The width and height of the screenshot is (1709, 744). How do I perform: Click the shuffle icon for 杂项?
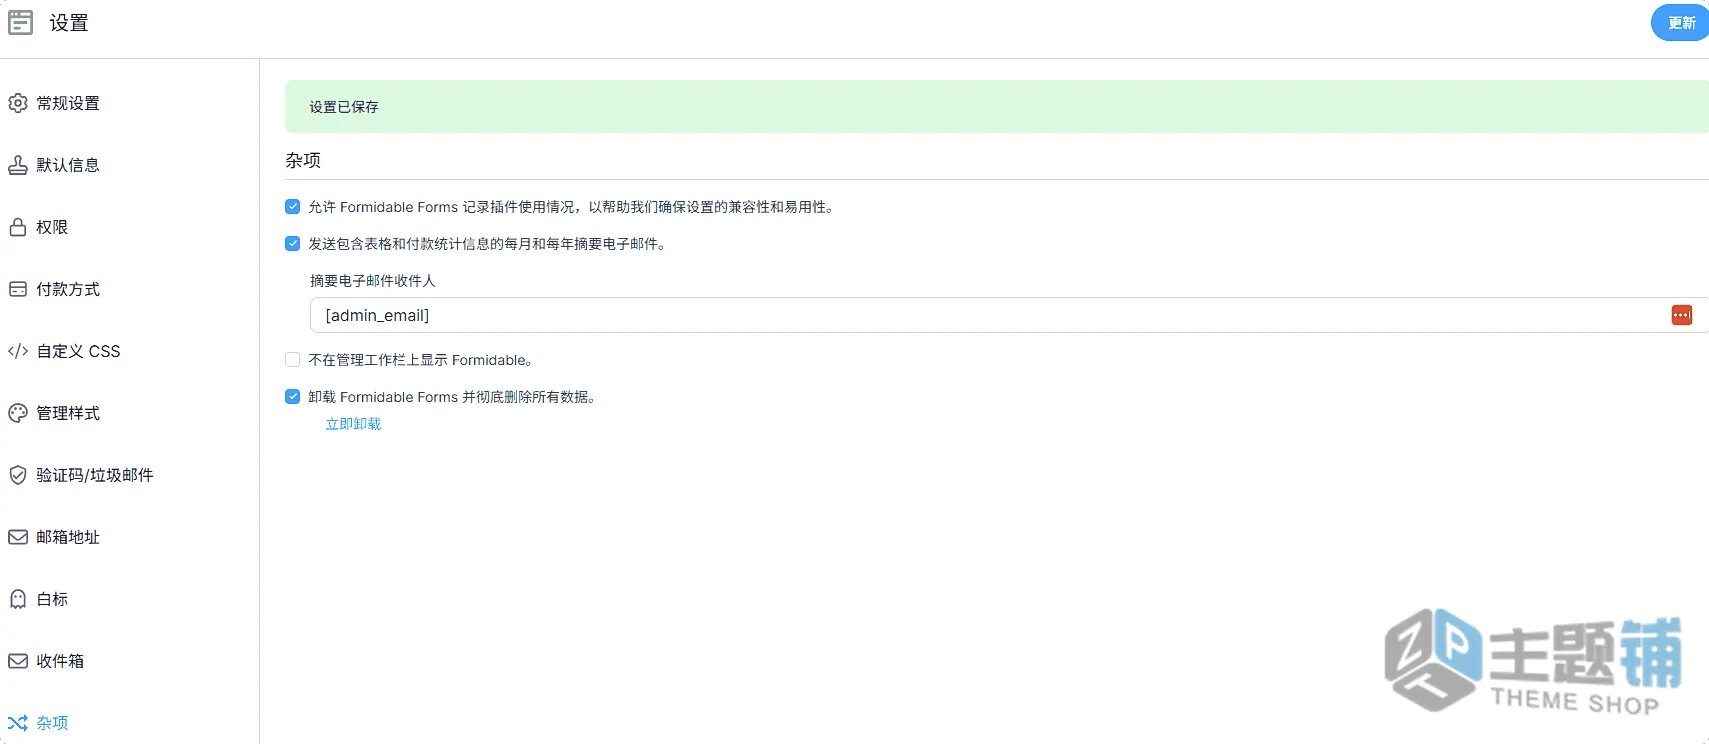click(18, 723)
